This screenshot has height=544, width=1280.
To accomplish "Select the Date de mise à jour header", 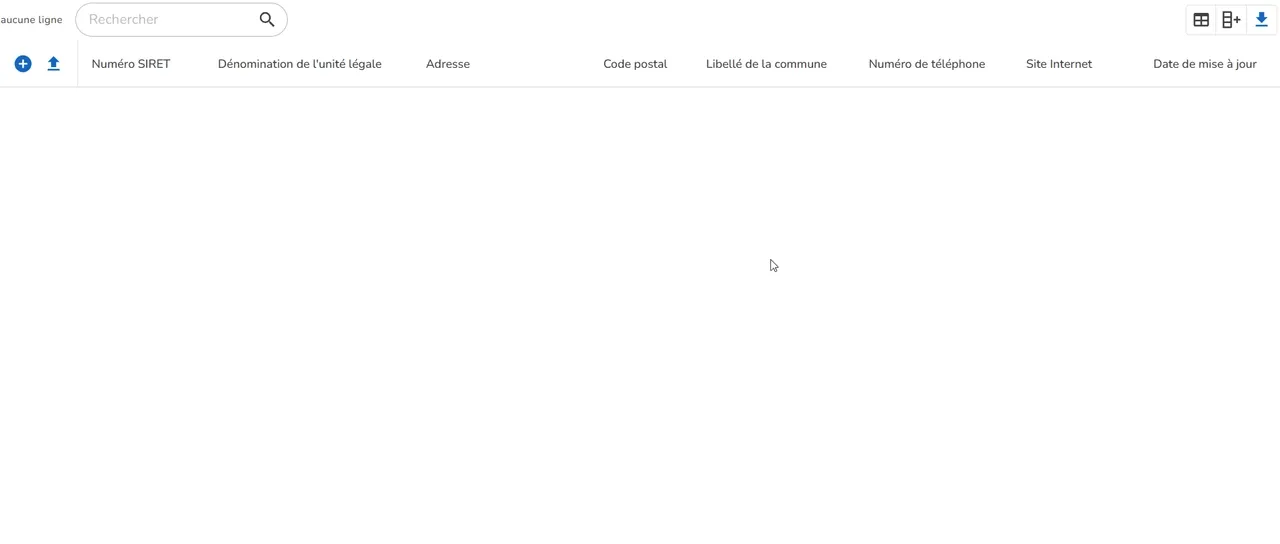I will tap(1205, 64).
